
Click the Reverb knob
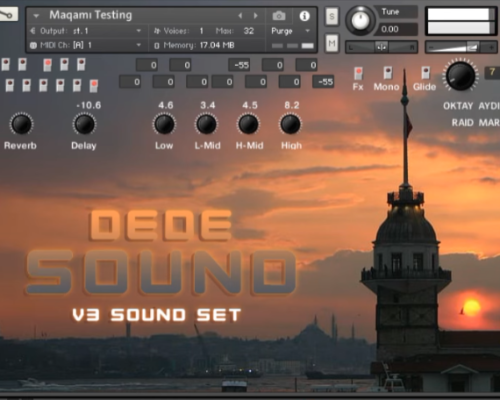point(21,124)
